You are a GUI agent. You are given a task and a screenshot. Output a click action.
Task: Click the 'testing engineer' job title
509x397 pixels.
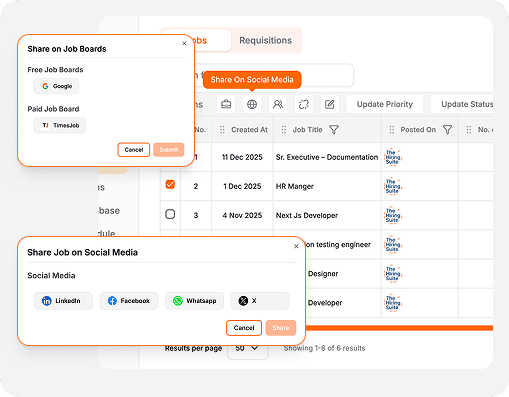pos(339,245)
